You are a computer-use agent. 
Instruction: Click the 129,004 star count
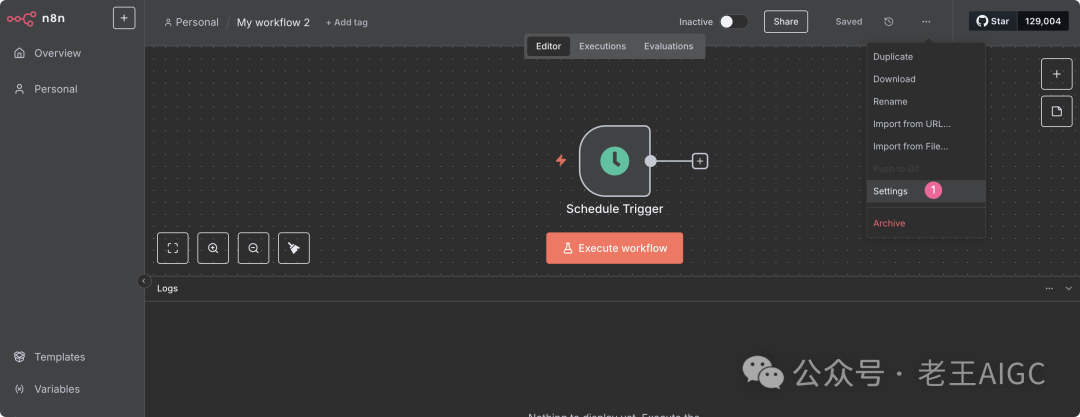1043,21
